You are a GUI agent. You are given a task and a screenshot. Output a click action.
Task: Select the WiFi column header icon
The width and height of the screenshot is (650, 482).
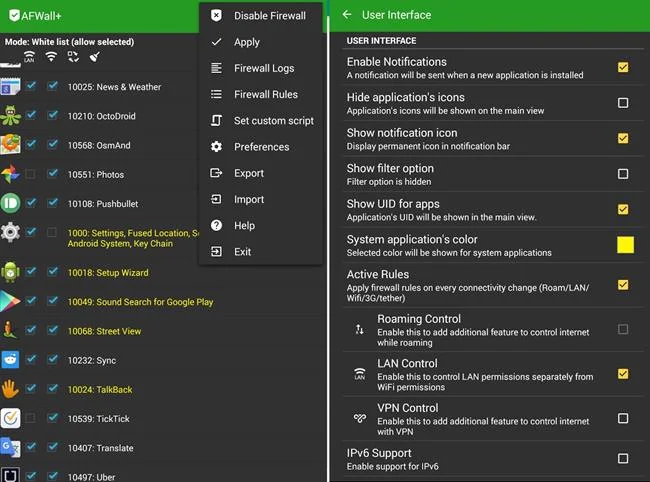point(51,56)
